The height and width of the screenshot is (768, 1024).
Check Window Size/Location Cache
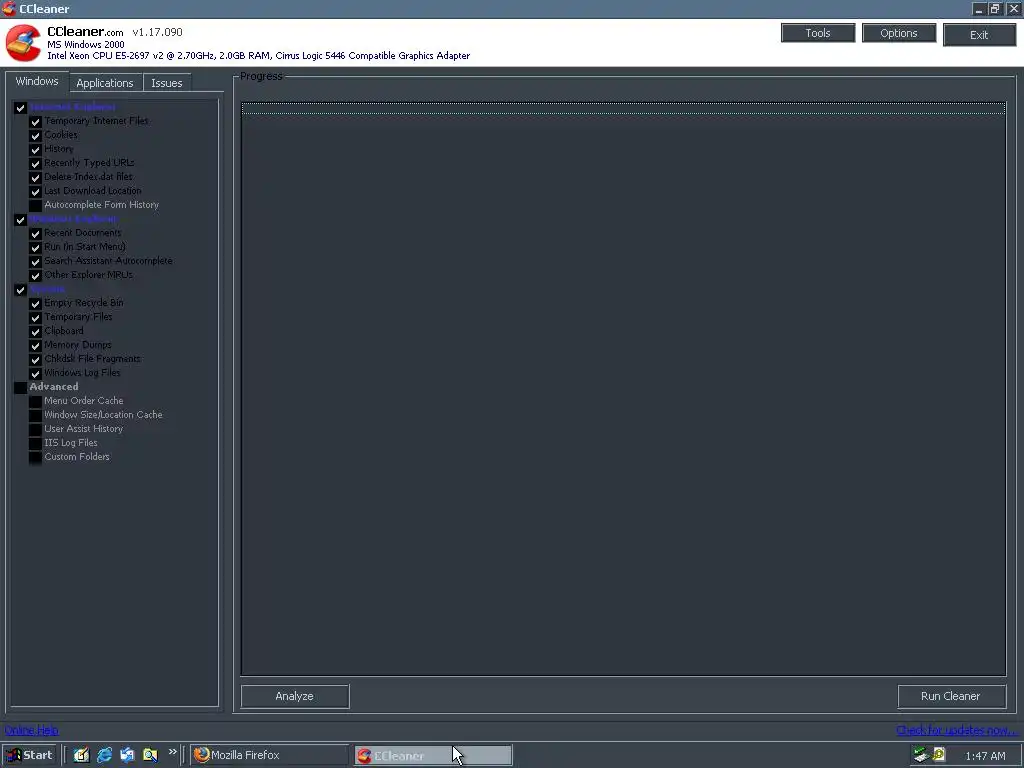(35, 415)
